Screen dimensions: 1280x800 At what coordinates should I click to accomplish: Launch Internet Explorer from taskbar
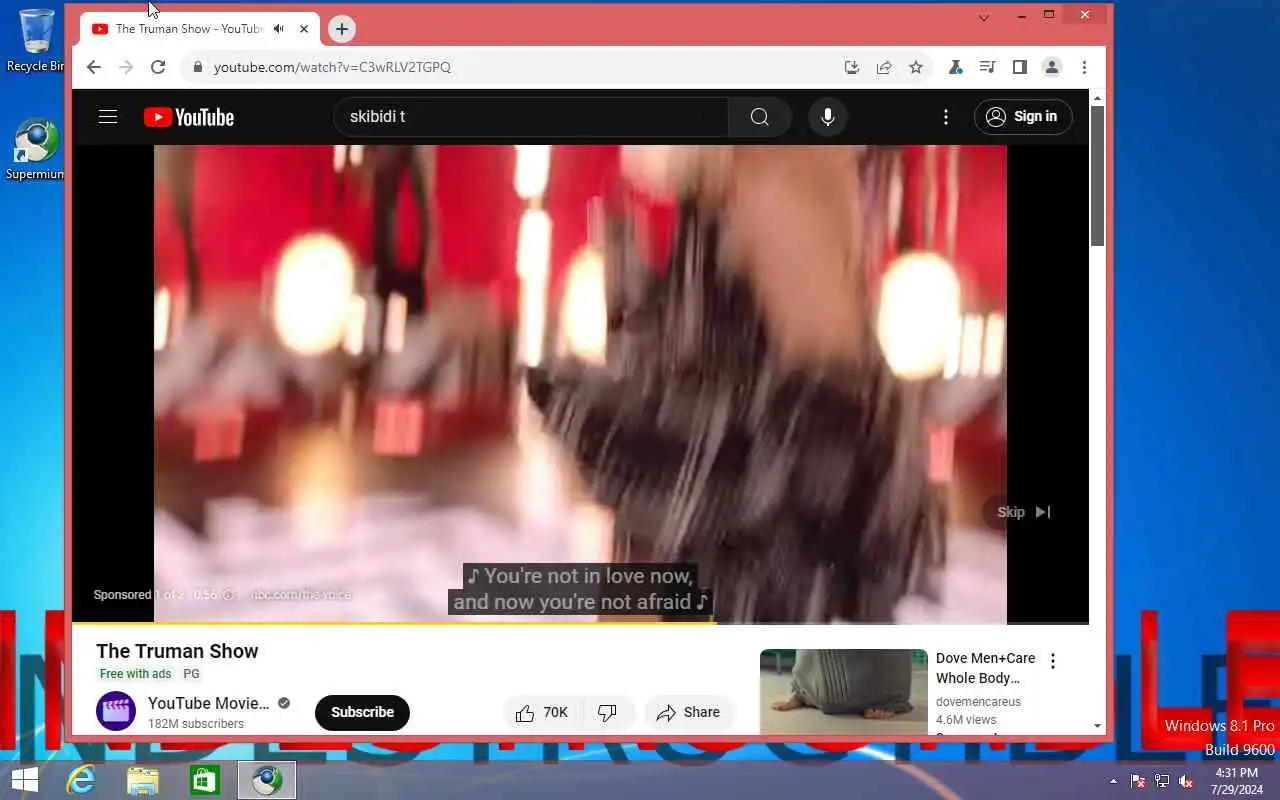point(80,780)
